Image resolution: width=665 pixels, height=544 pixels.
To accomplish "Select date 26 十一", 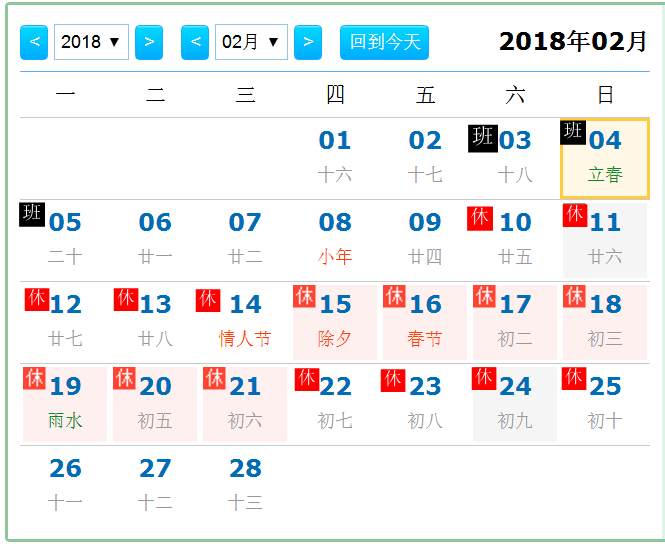I will coord(65,486).
